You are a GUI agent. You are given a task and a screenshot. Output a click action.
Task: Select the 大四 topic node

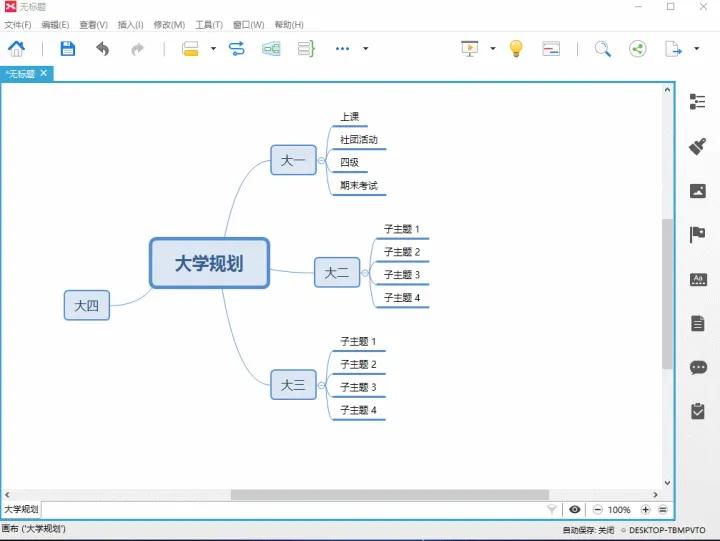point(87,305)
